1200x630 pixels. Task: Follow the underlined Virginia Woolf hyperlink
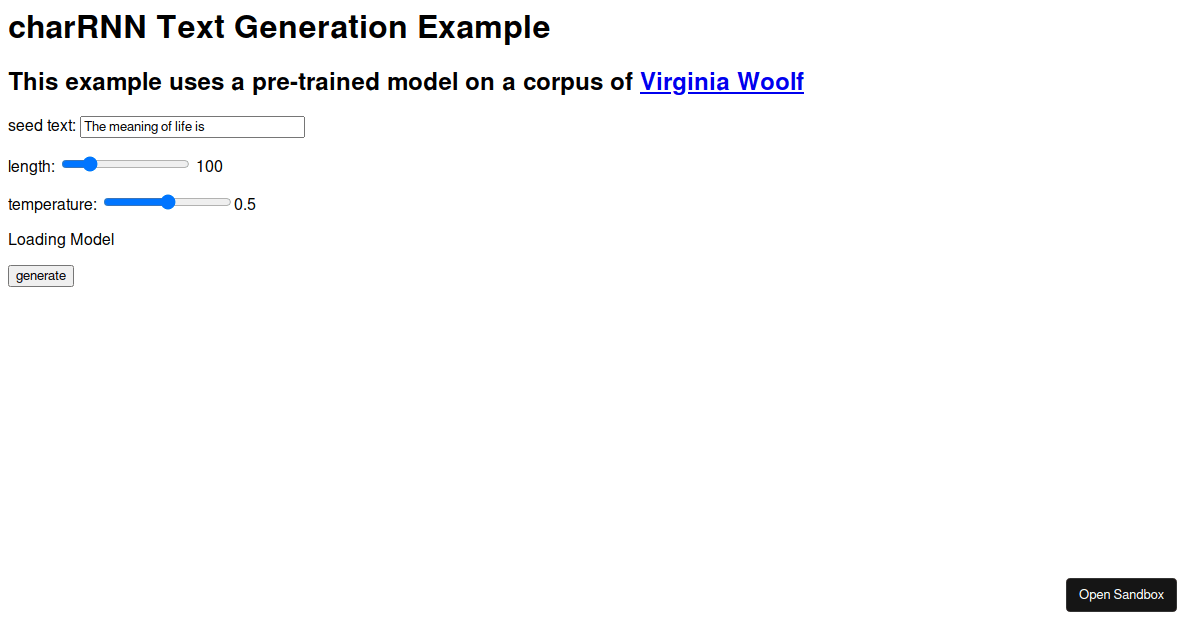click(x=722, y=81)
